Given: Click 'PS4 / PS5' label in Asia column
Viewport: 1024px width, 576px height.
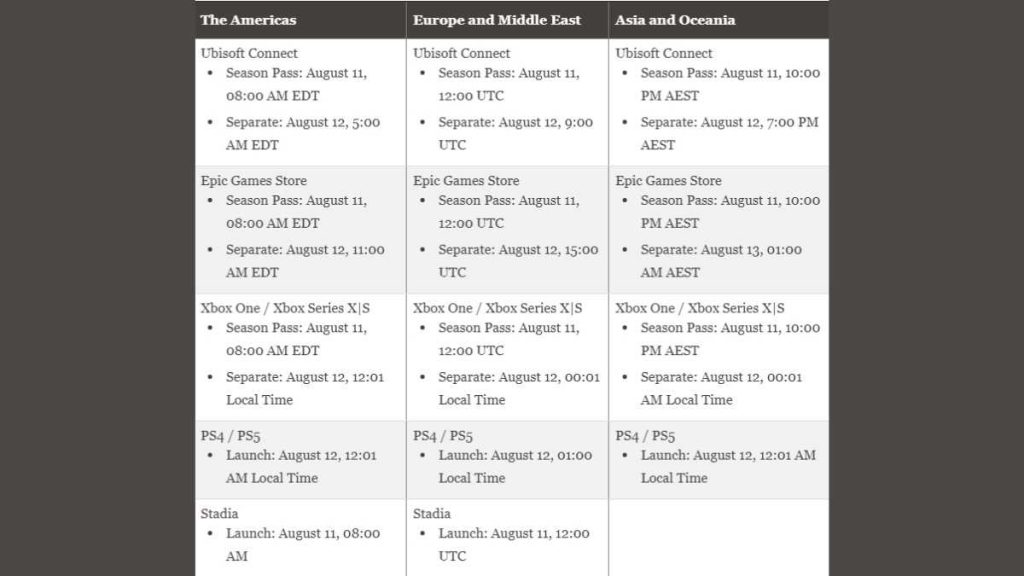Looking at the screenshot, I should click(645, 436).
